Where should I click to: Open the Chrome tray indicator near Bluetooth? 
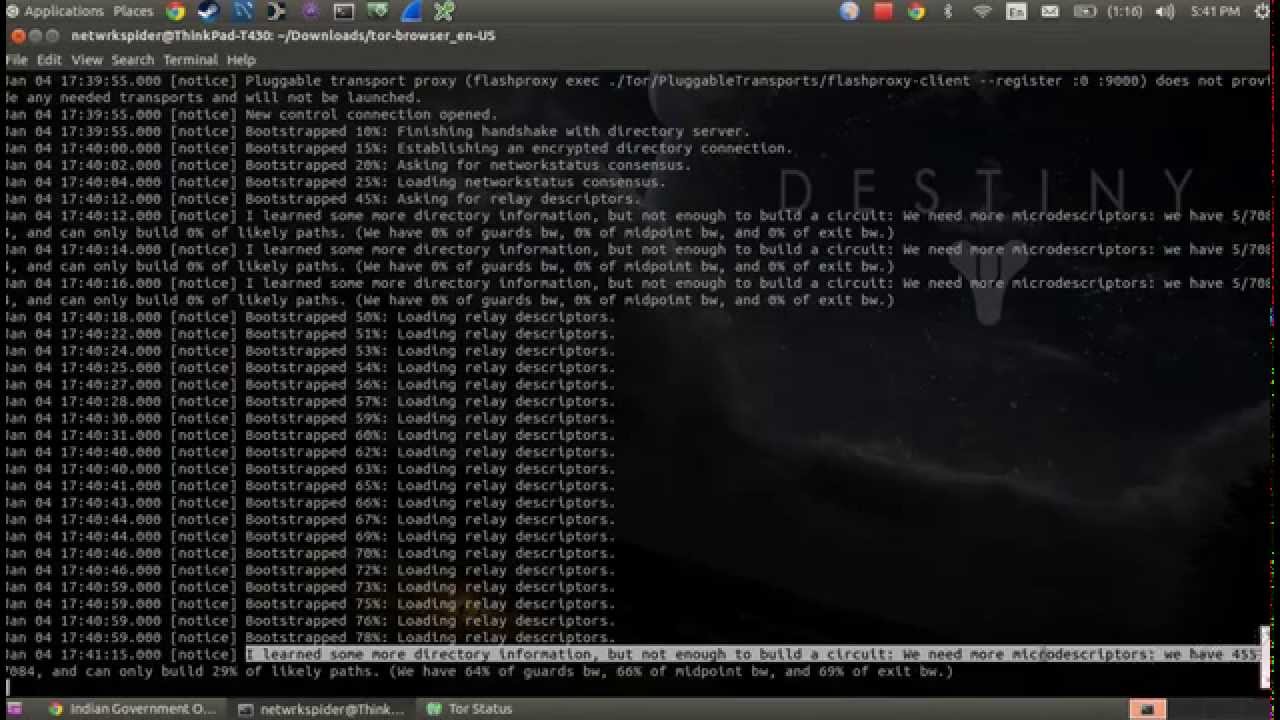tap(916, 12)
